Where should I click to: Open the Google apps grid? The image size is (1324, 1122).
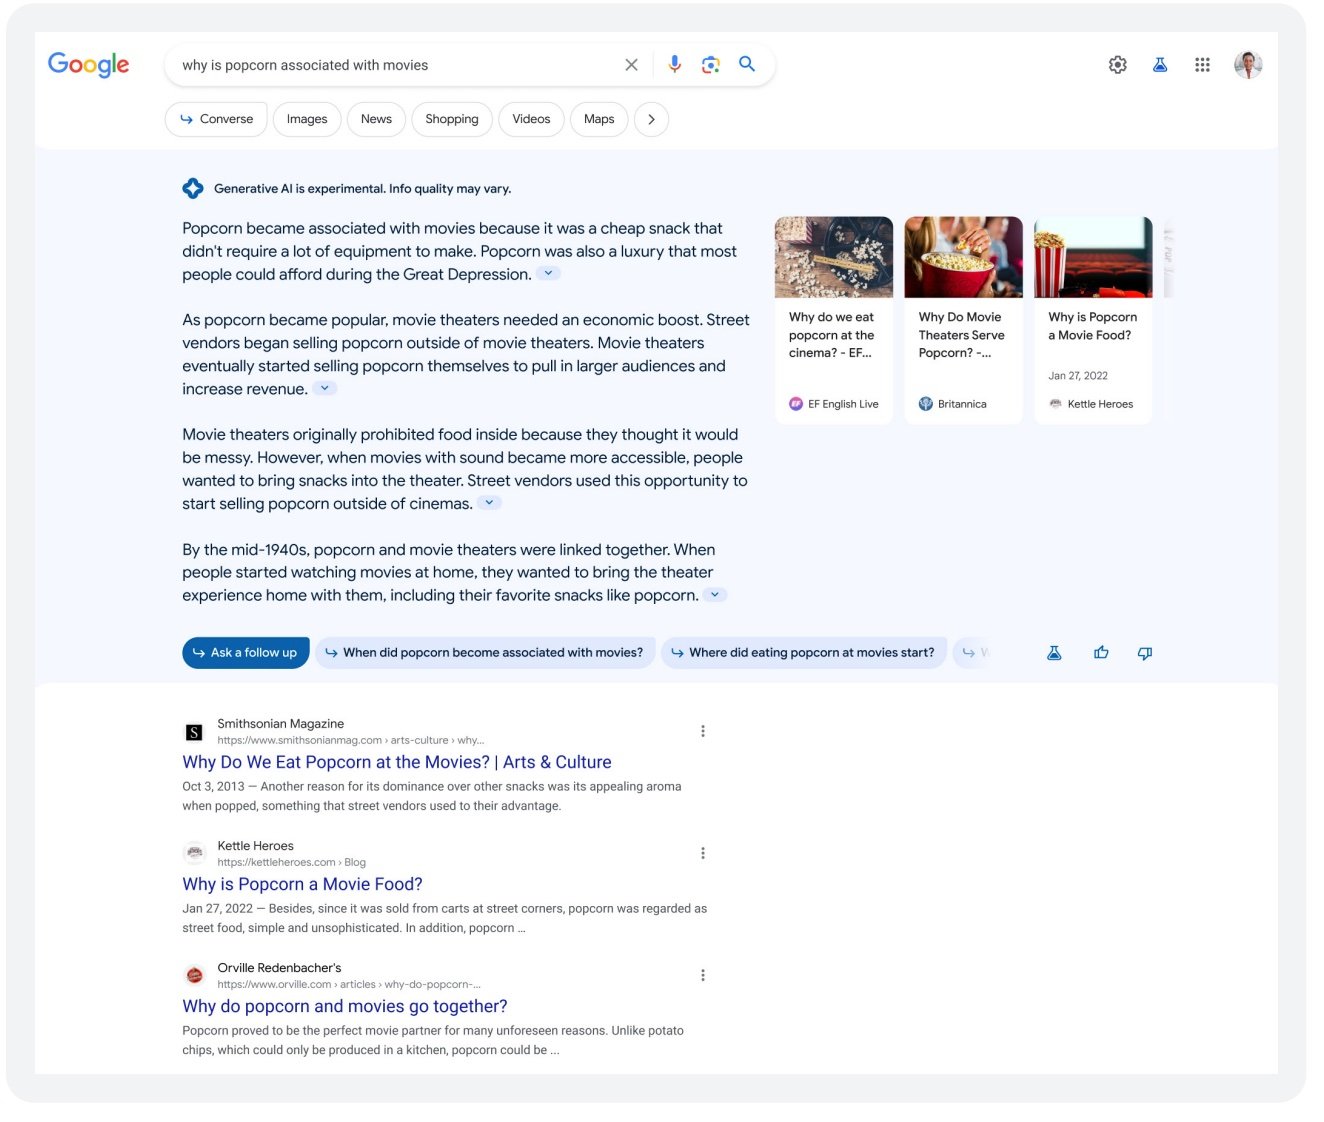(x=1202, y=64)
